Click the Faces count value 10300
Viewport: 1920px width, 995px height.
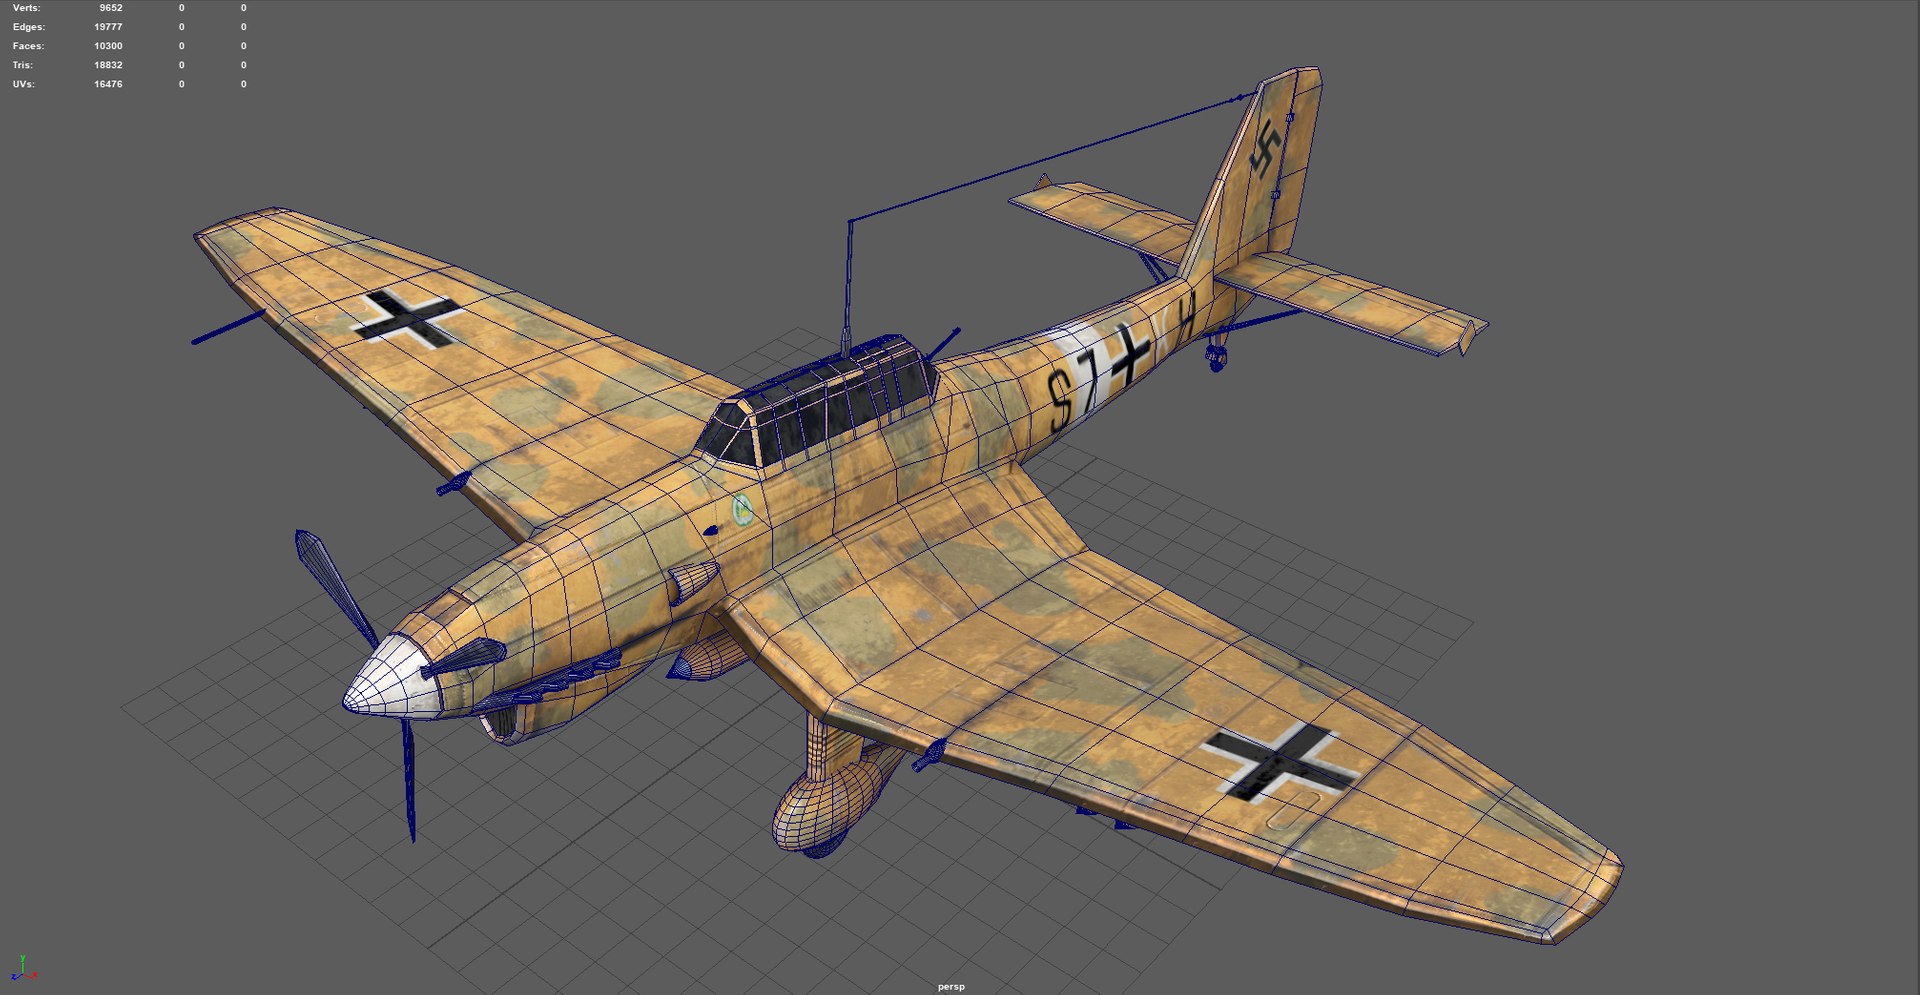pos(108,46)
